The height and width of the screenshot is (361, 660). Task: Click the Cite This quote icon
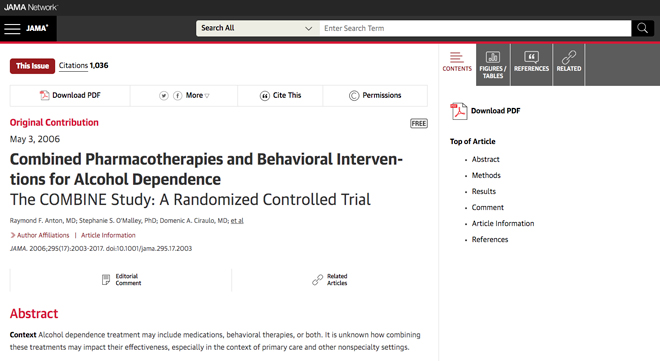[264, 96]
